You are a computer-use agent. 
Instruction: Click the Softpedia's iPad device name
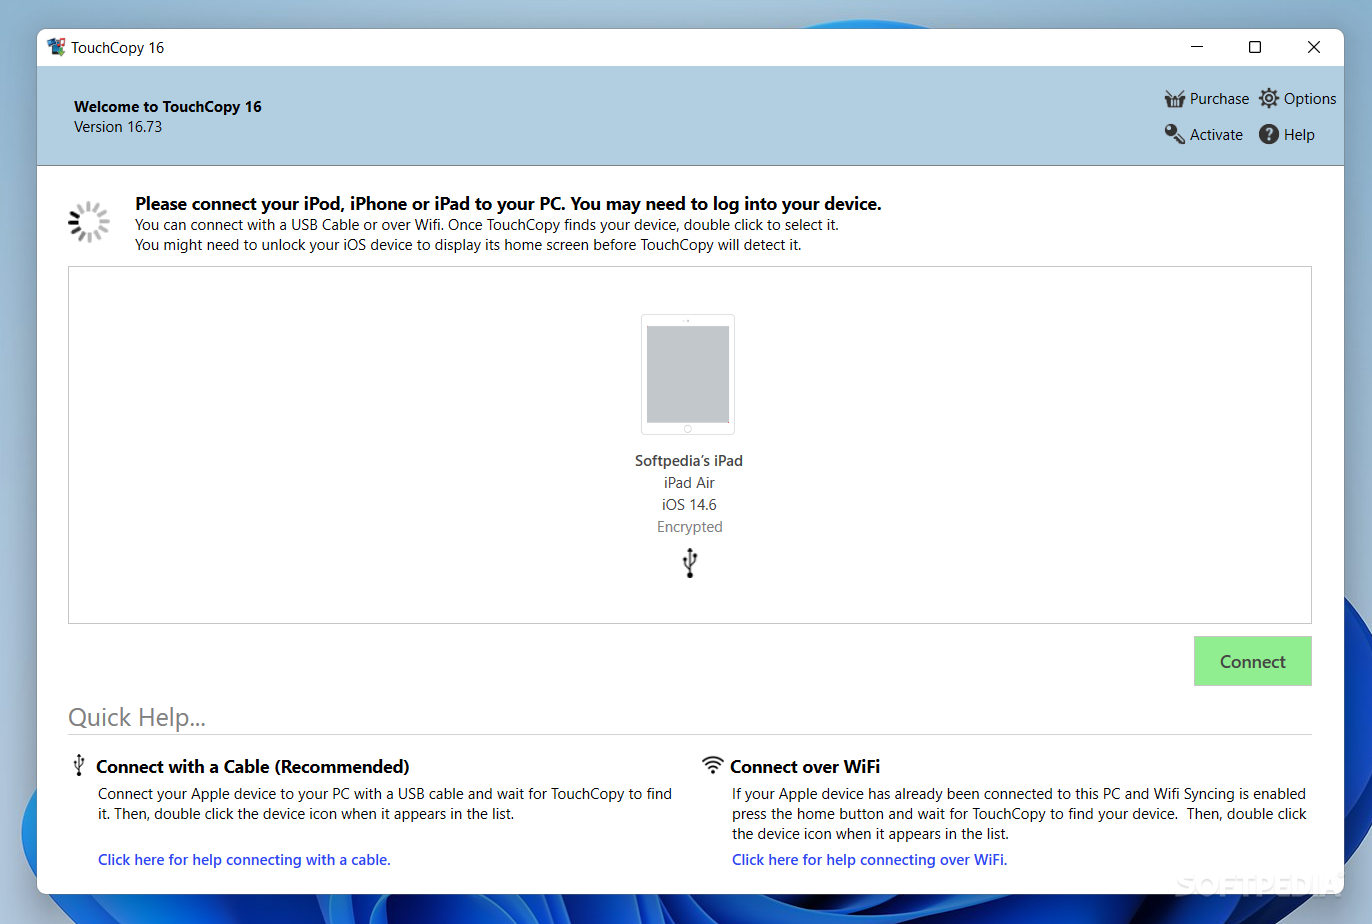coord(688,461)
